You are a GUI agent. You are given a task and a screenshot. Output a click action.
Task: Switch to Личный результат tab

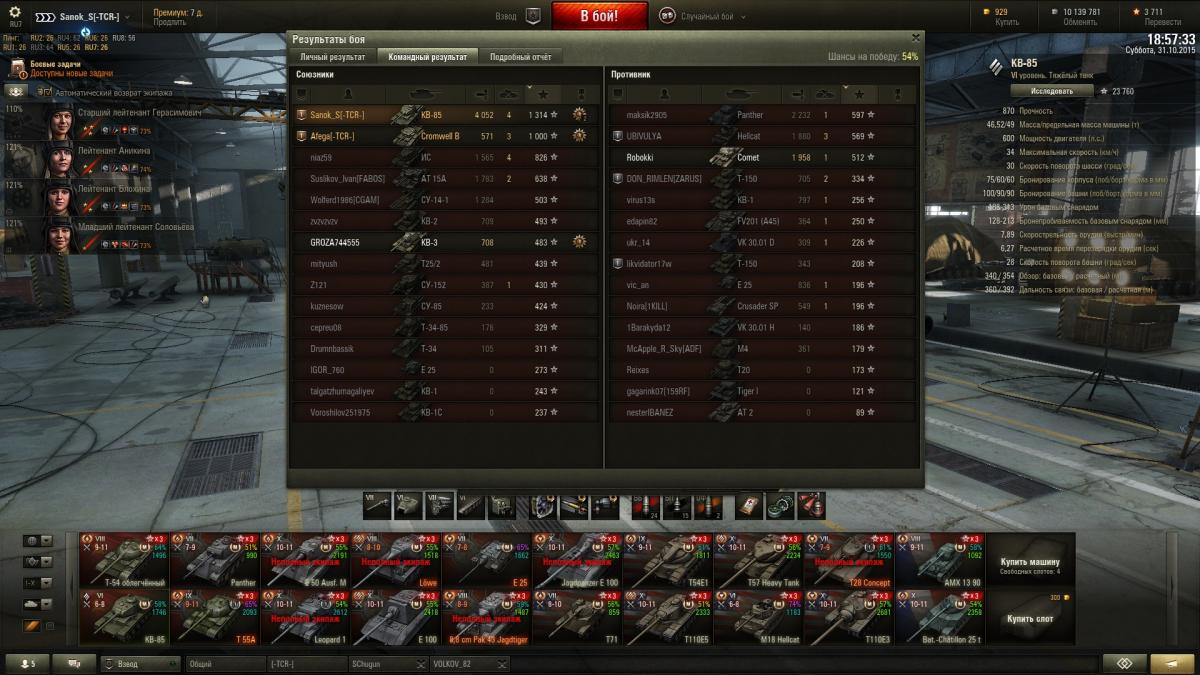333,57
